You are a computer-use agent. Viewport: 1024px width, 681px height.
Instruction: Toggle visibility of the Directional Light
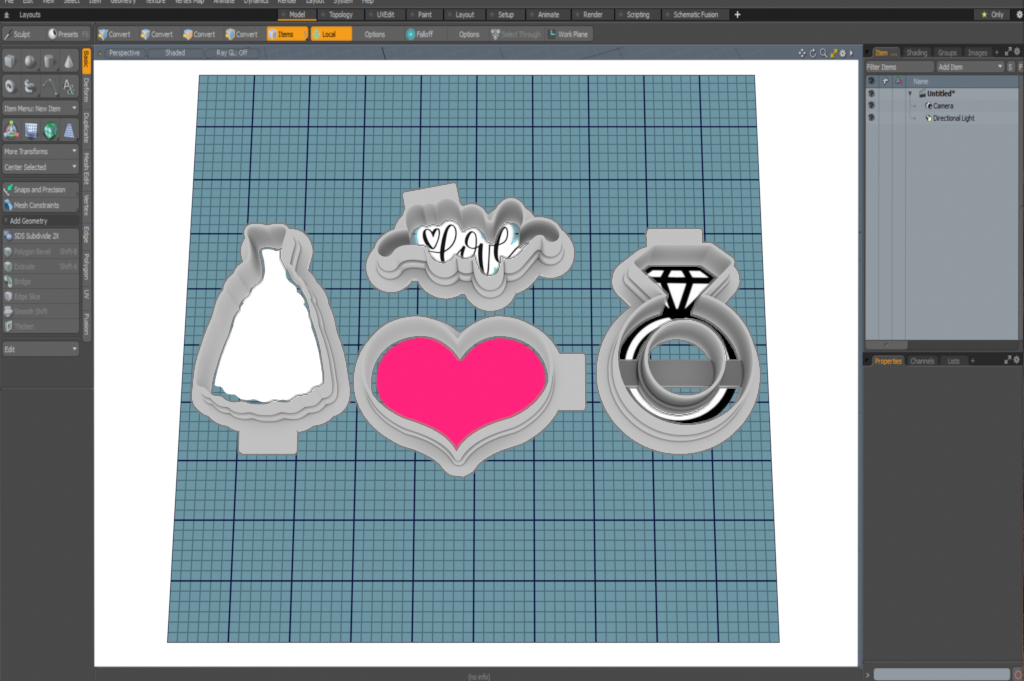click(871, 118)
